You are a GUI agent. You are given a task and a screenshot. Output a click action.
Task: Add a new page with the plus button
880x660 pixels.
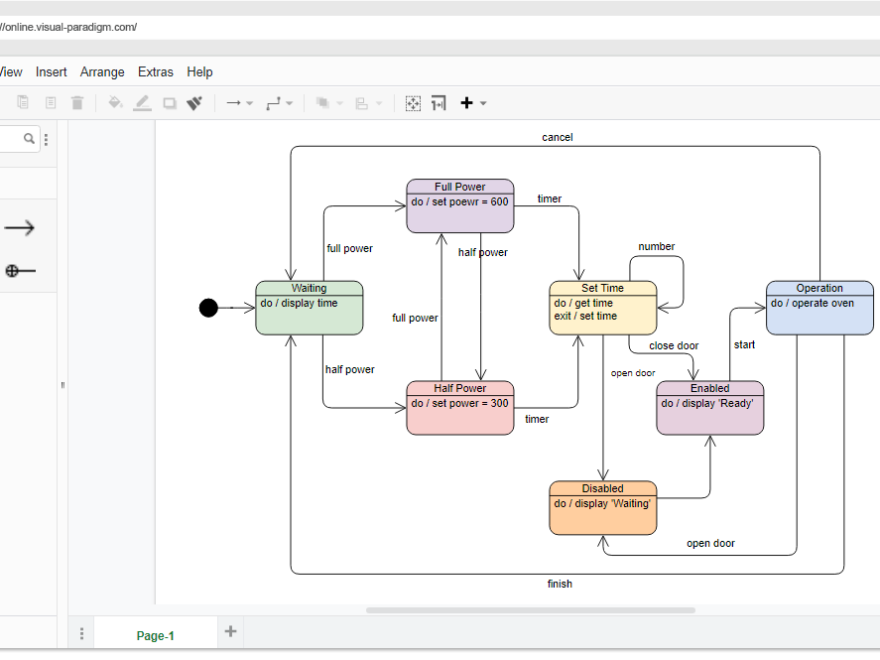230,631
